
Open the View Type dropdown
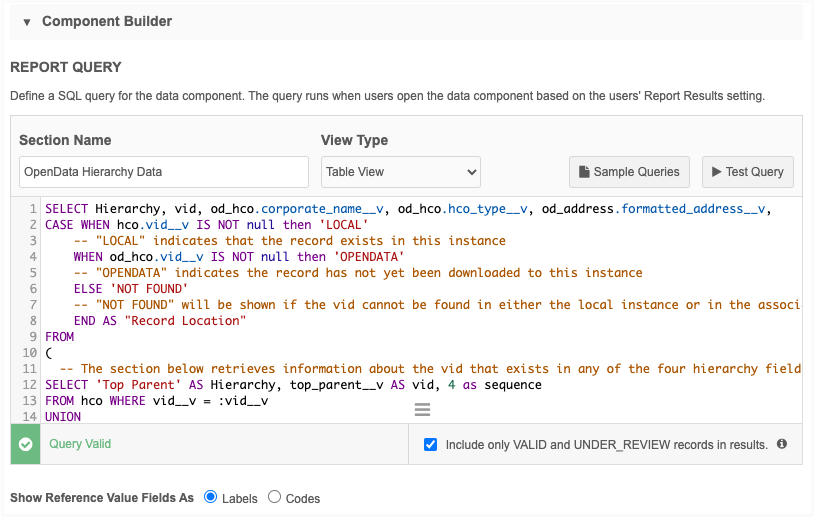coord(400,172)
